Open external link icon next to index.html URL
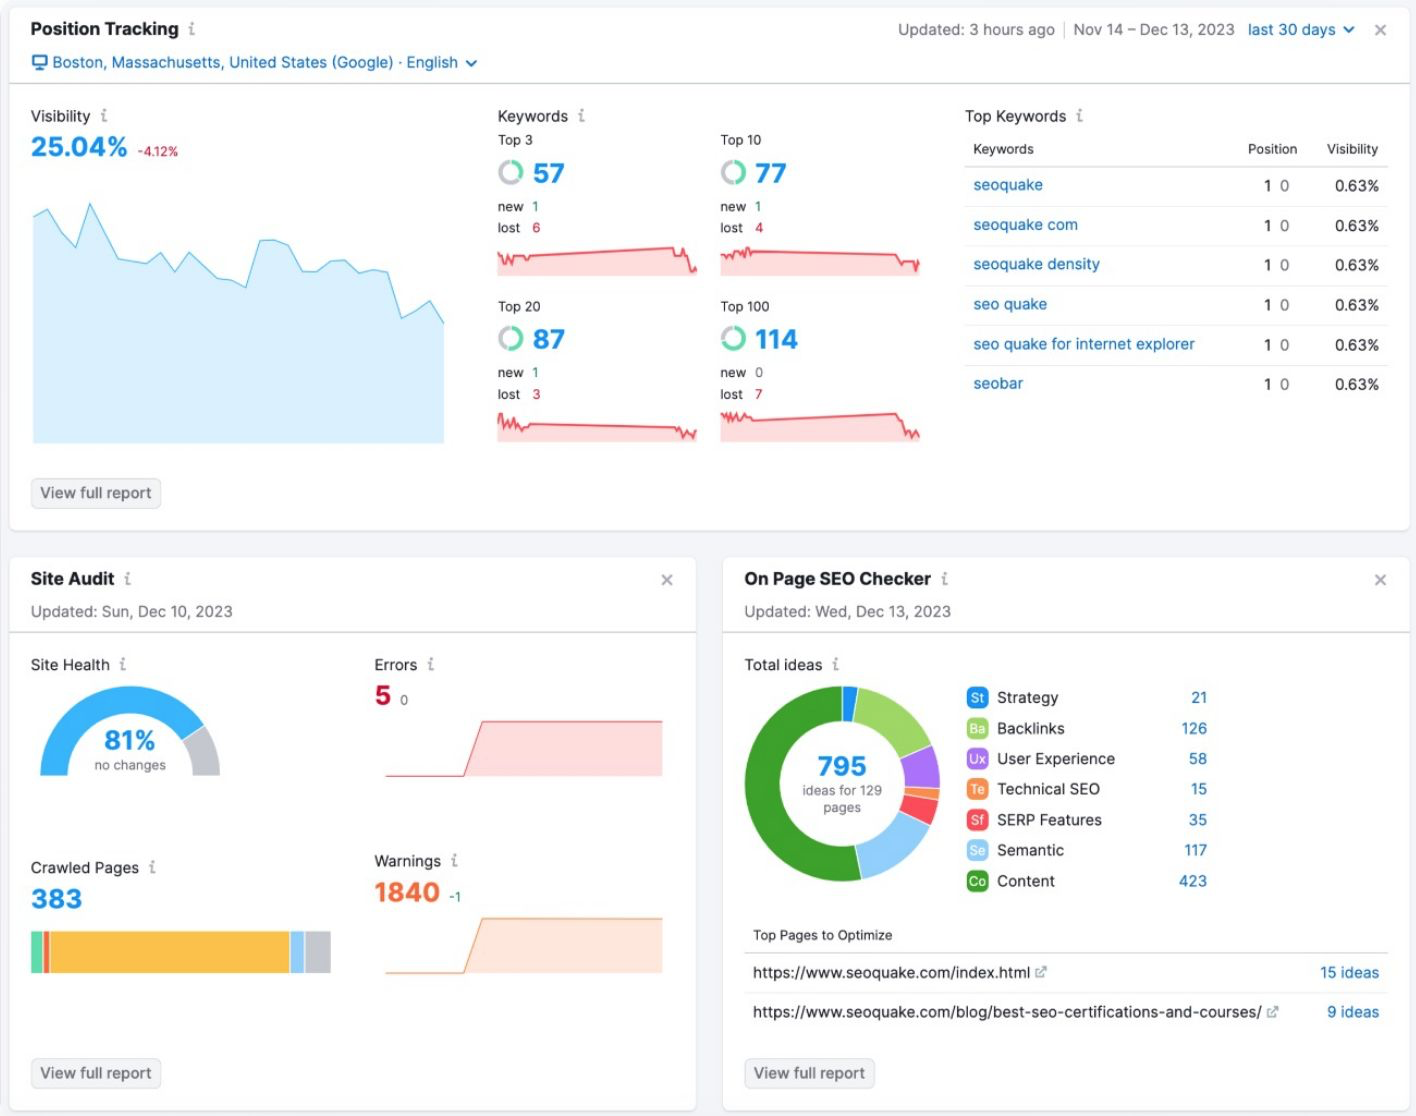1416x1116 pixels. (1042, 971)
